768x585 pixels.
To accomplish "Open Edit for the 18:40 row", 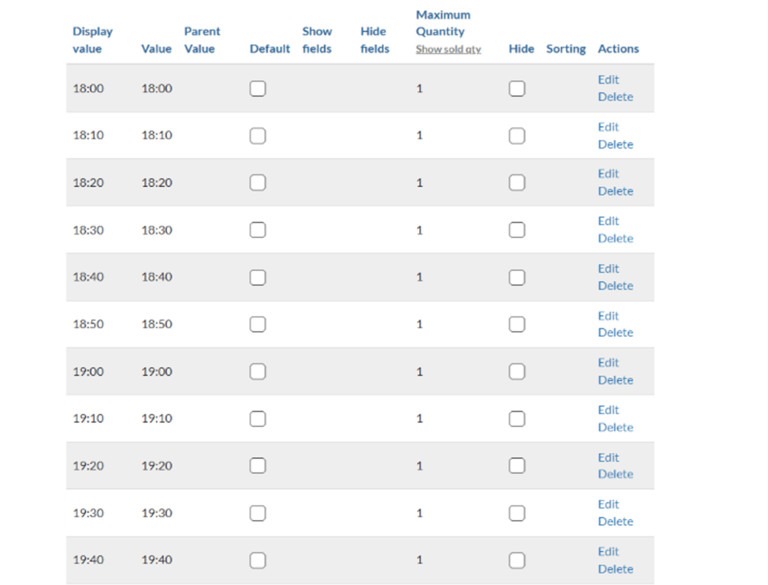I will (608, 268).
